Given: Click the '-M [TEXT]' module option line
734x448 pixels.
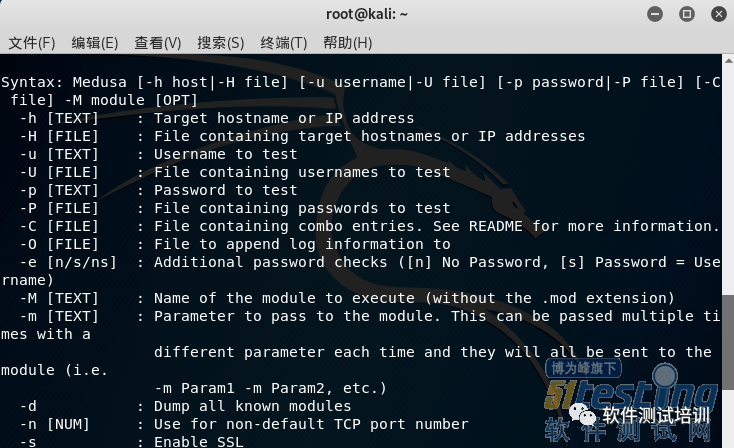Looking at the screenshot, I should coord(346,298).
